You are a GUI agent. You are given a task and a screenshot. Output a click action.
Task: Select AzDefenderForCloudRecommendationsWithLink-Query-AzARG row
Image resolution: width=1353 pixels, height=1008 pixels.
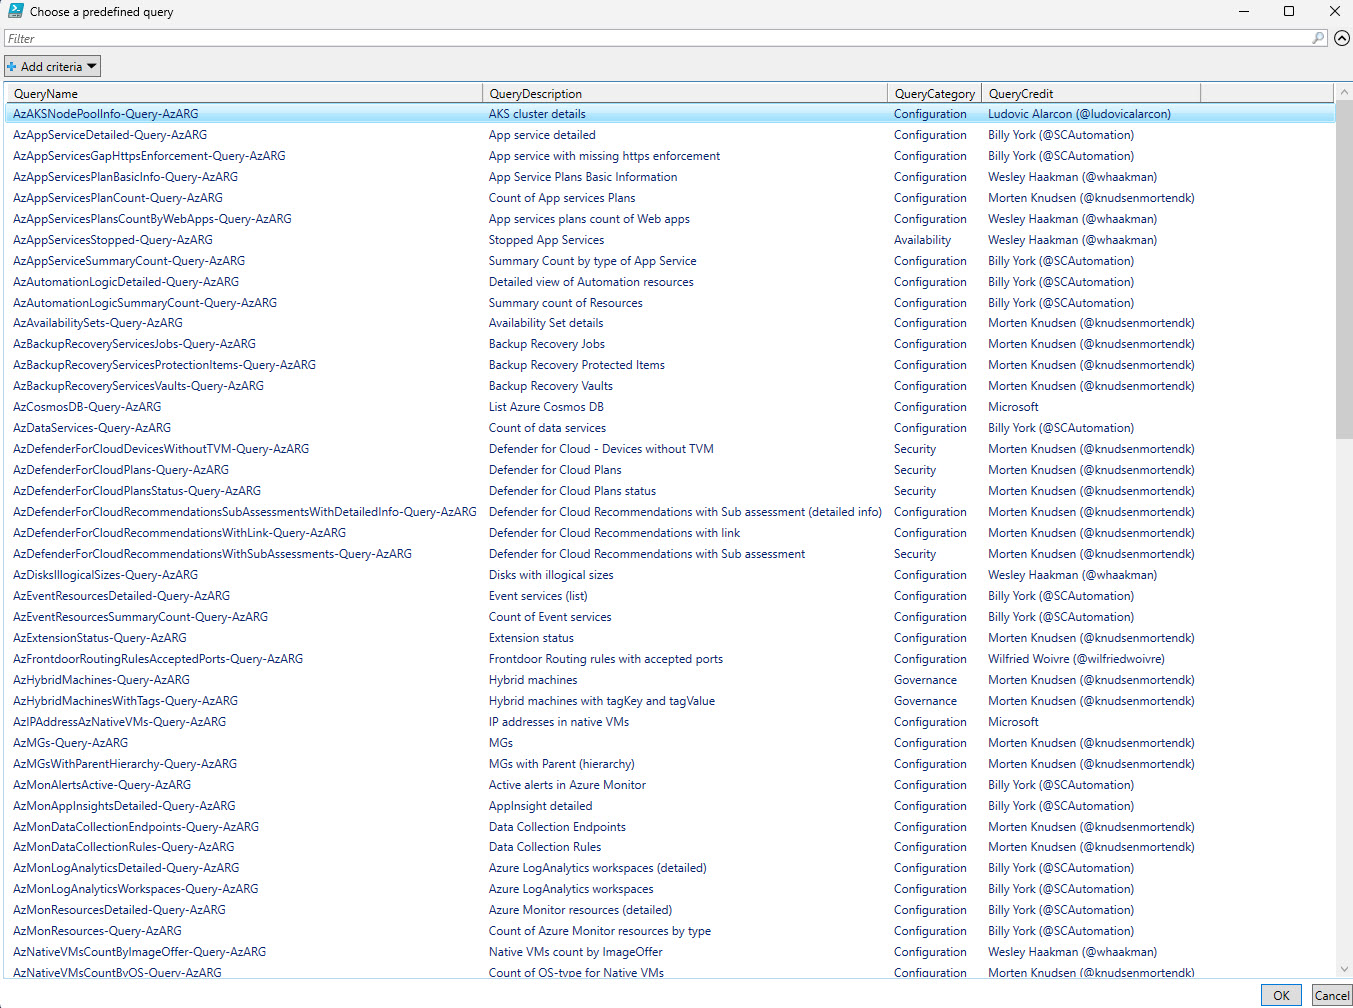(x=670, y=533)
